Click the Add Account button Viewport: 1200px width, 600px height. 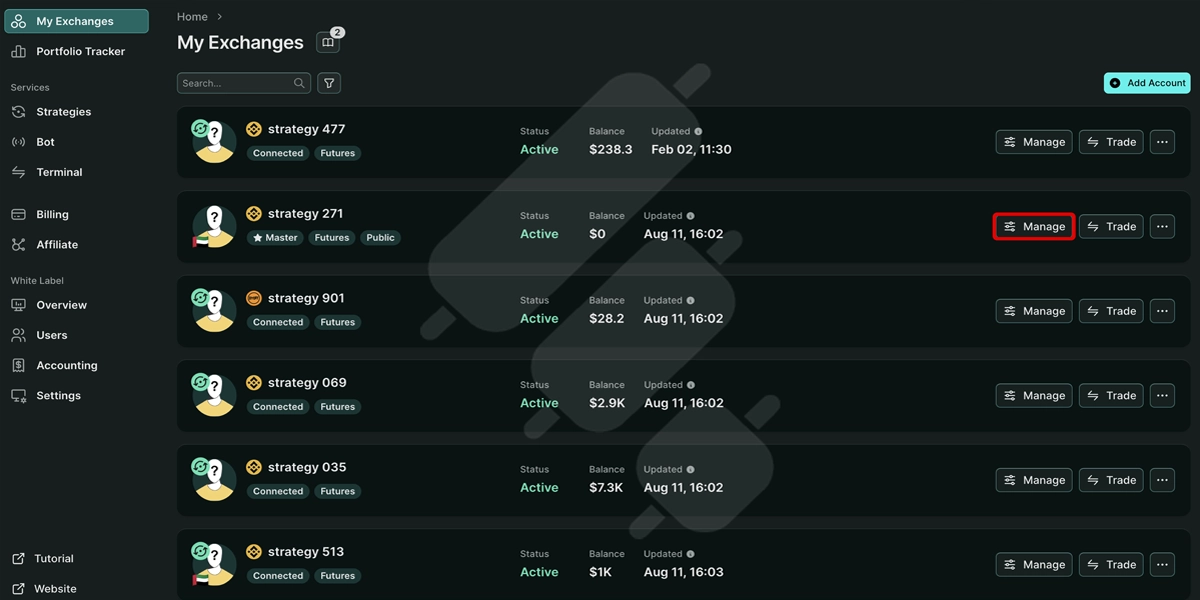click(1147, 83)
